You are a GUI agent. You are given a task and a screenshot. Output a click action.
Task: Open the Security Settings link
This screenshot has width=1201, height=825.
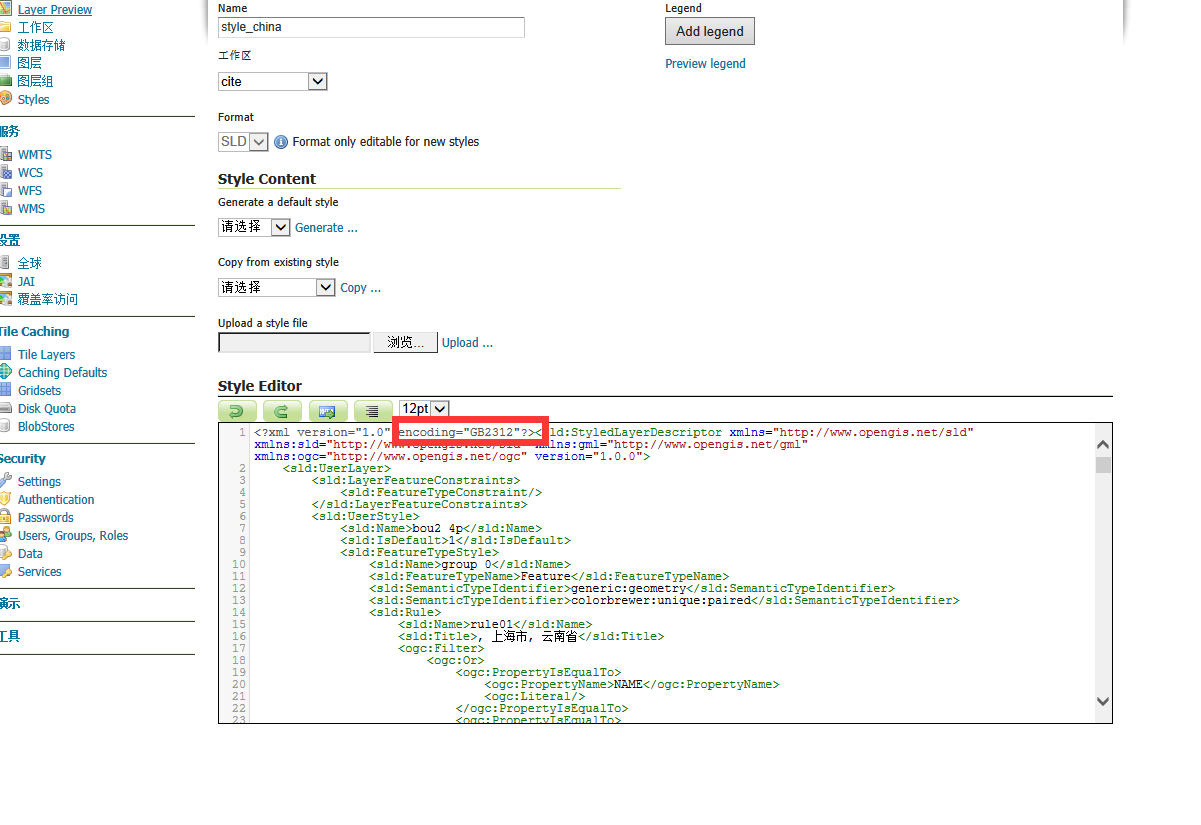coord(39,481)
